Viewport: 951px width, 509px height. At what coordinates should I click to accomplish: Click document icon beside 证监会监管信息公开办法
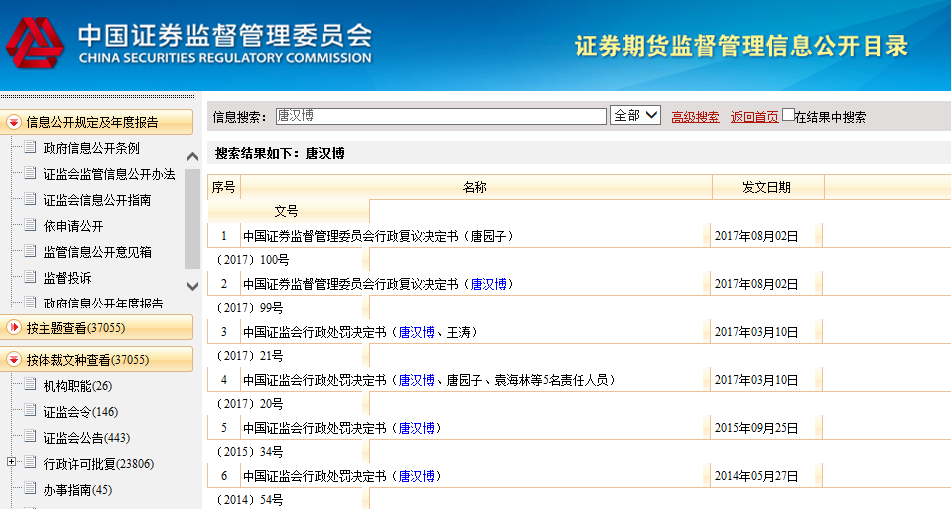[30, 173]
